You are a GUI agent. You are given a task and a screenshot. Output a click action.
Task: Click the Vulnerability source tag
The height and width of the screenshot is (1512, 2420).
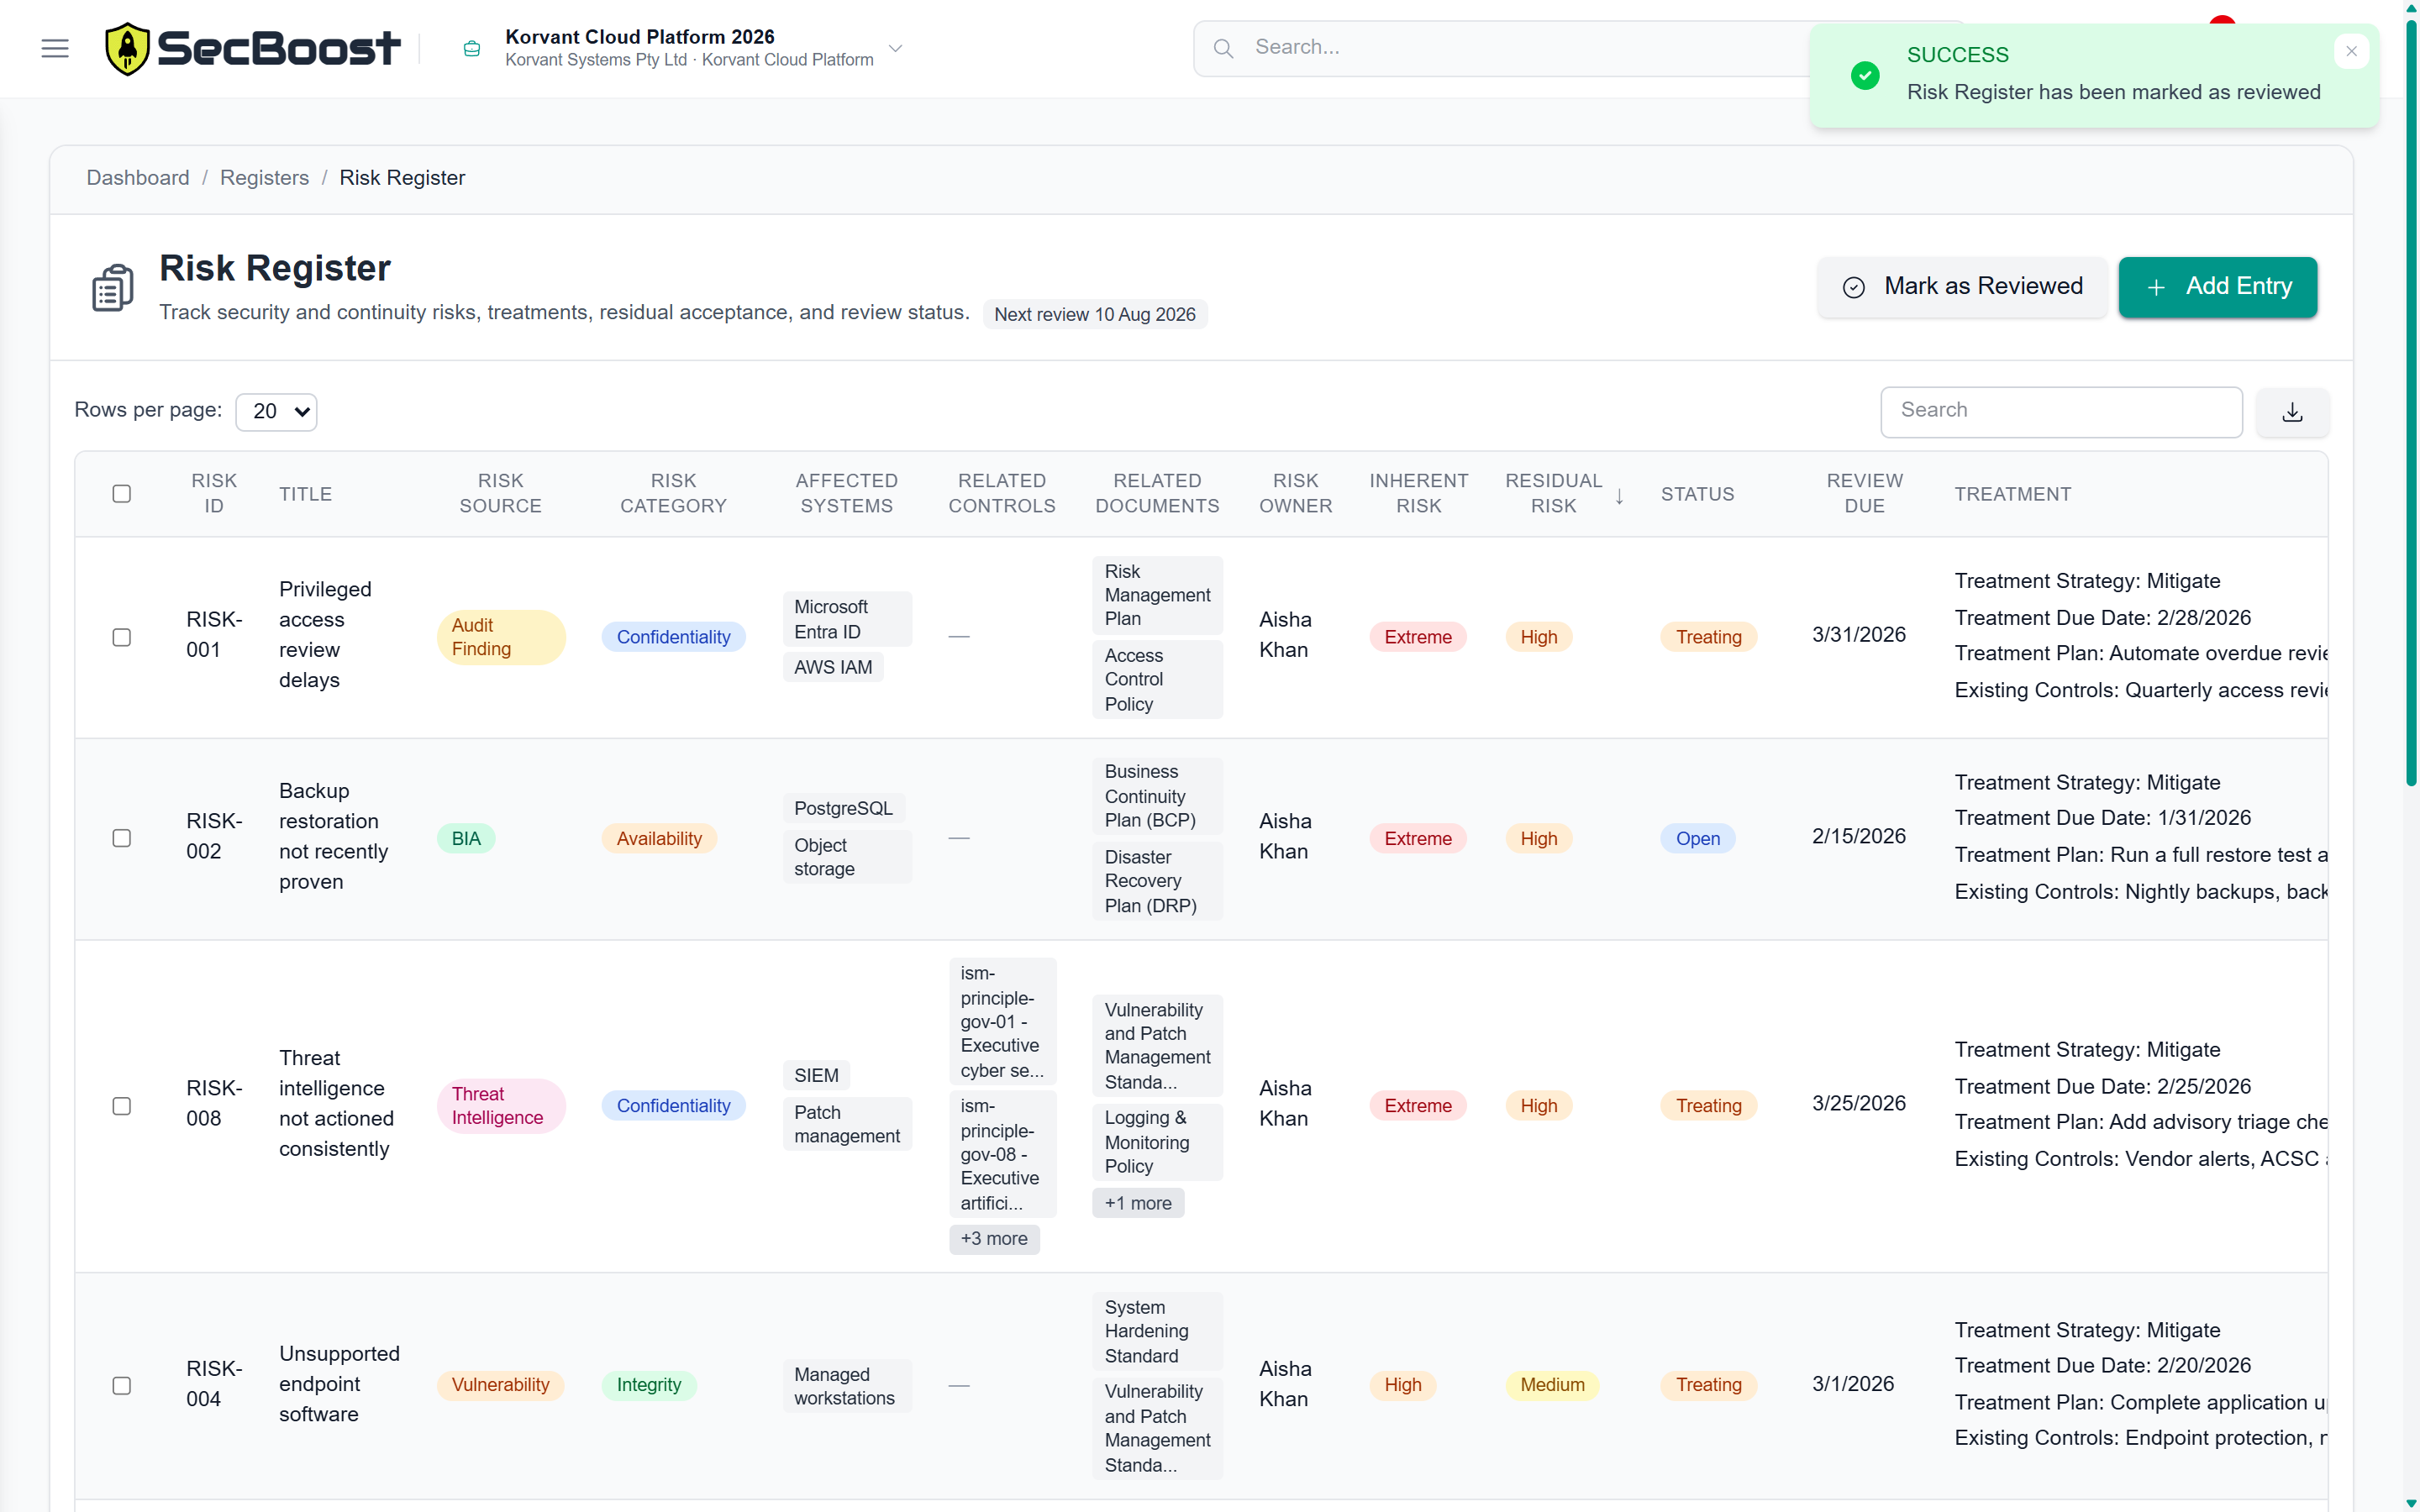[500, 1385]
